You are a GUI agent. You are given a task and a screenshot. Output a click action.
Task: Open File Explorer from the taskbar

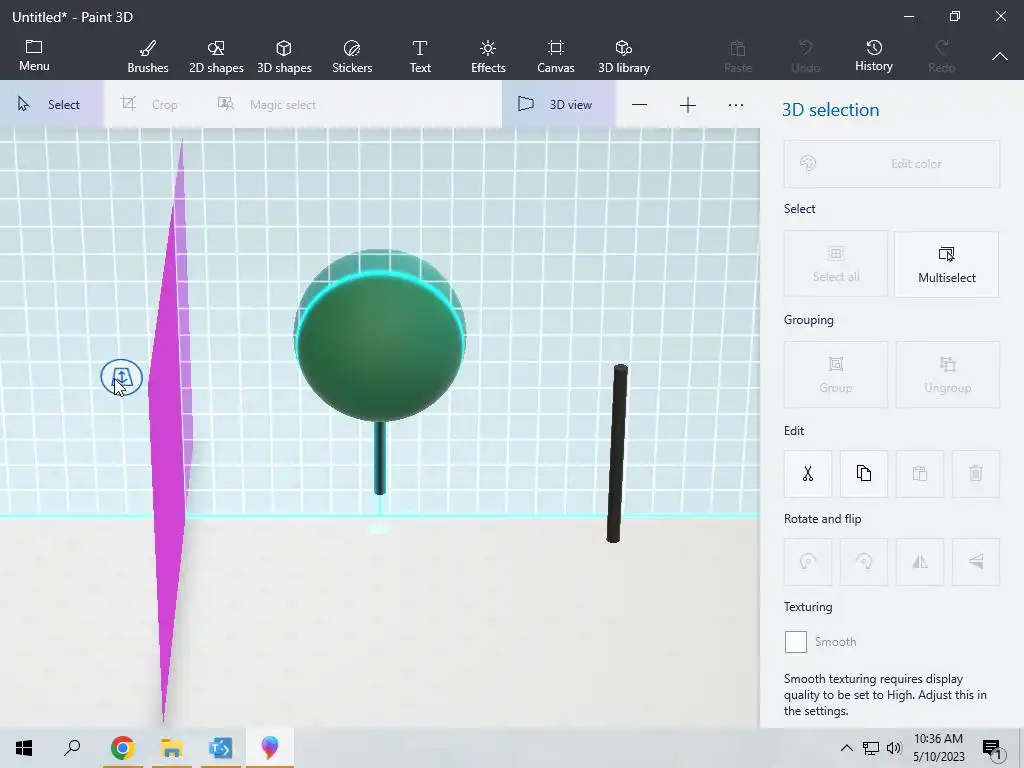click(172, 748)
